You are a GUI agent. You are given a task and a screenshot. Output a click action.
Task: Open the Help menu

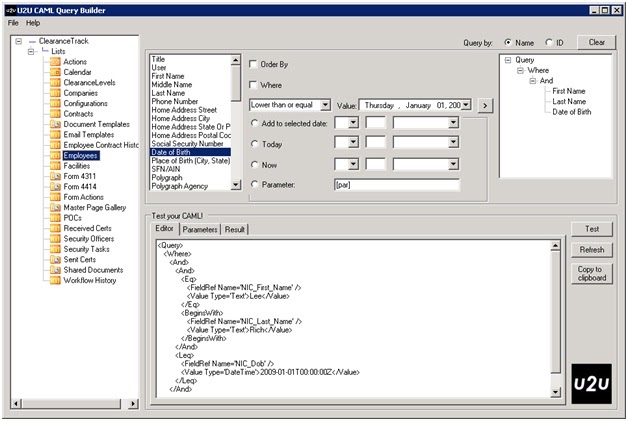click(x=33, y=23)
